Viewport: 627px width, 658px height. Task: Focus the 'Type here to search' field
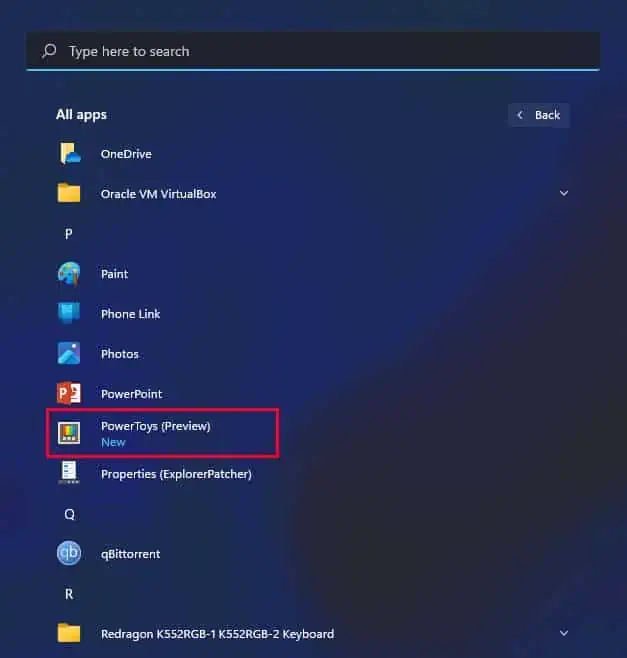pos(313,51)
